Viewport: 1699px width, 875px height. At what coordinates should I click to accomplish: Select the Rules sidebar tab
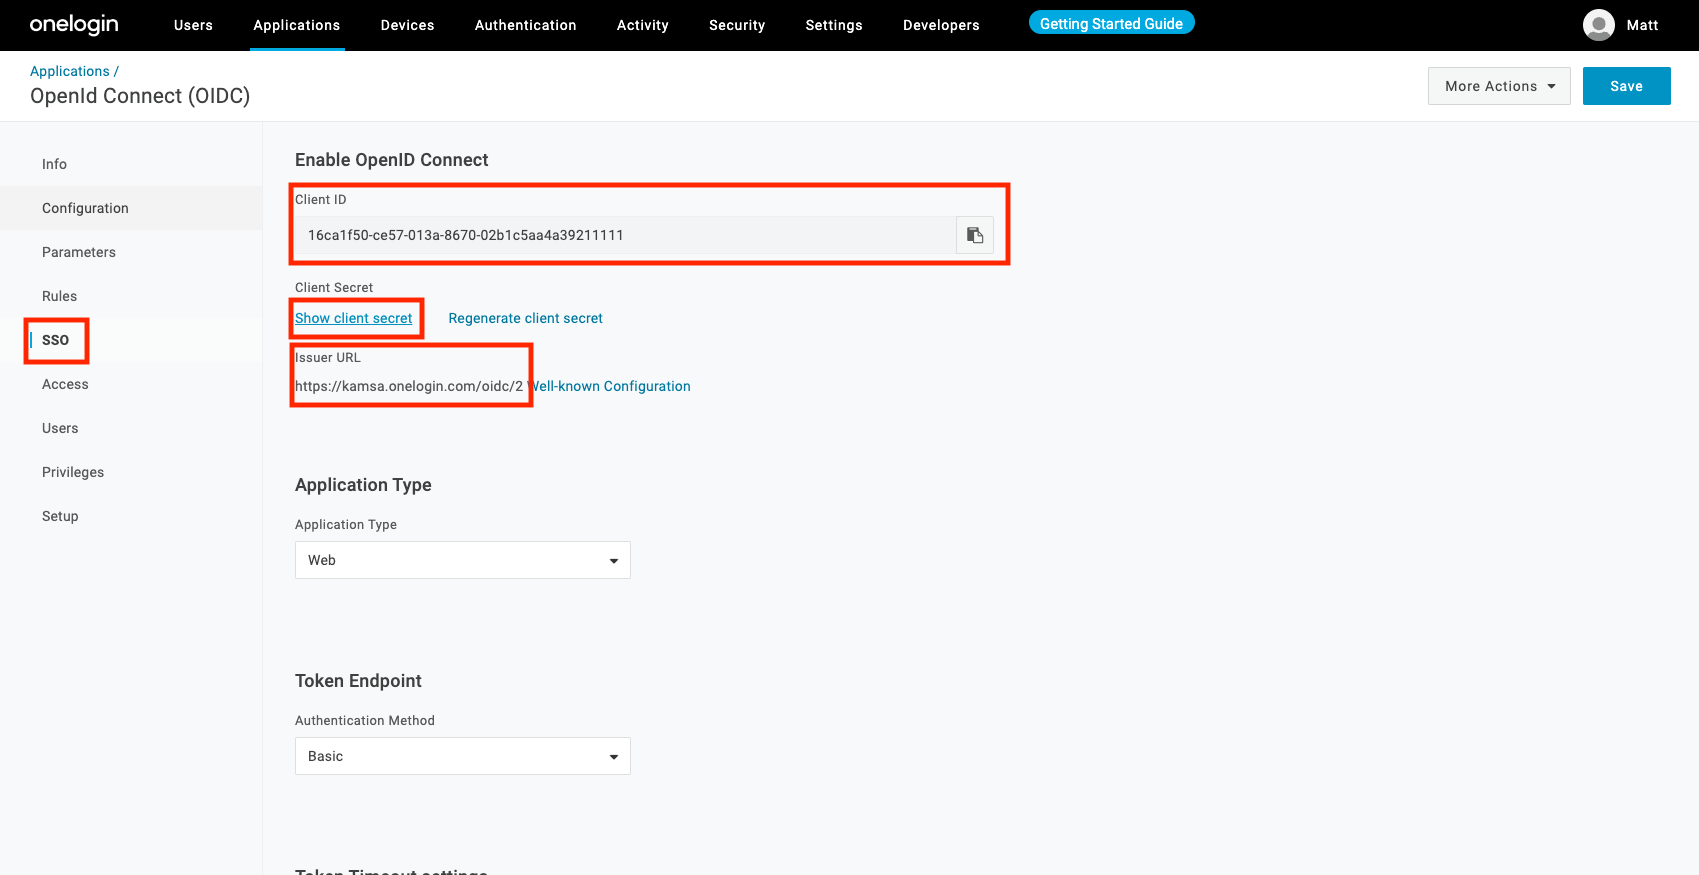coord(131,296)
